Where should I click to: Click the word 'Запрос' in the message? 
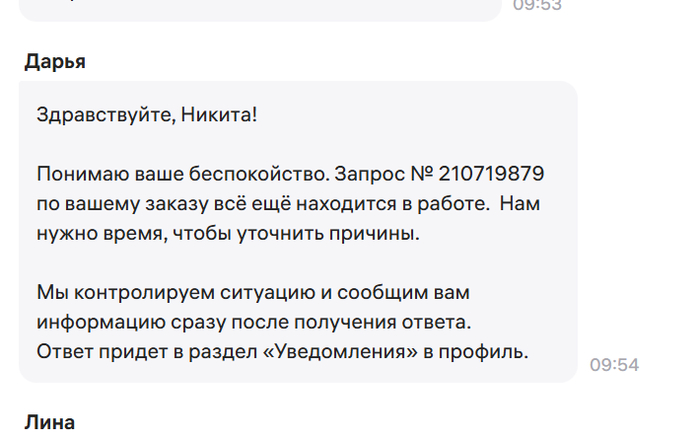coord(368,174)
